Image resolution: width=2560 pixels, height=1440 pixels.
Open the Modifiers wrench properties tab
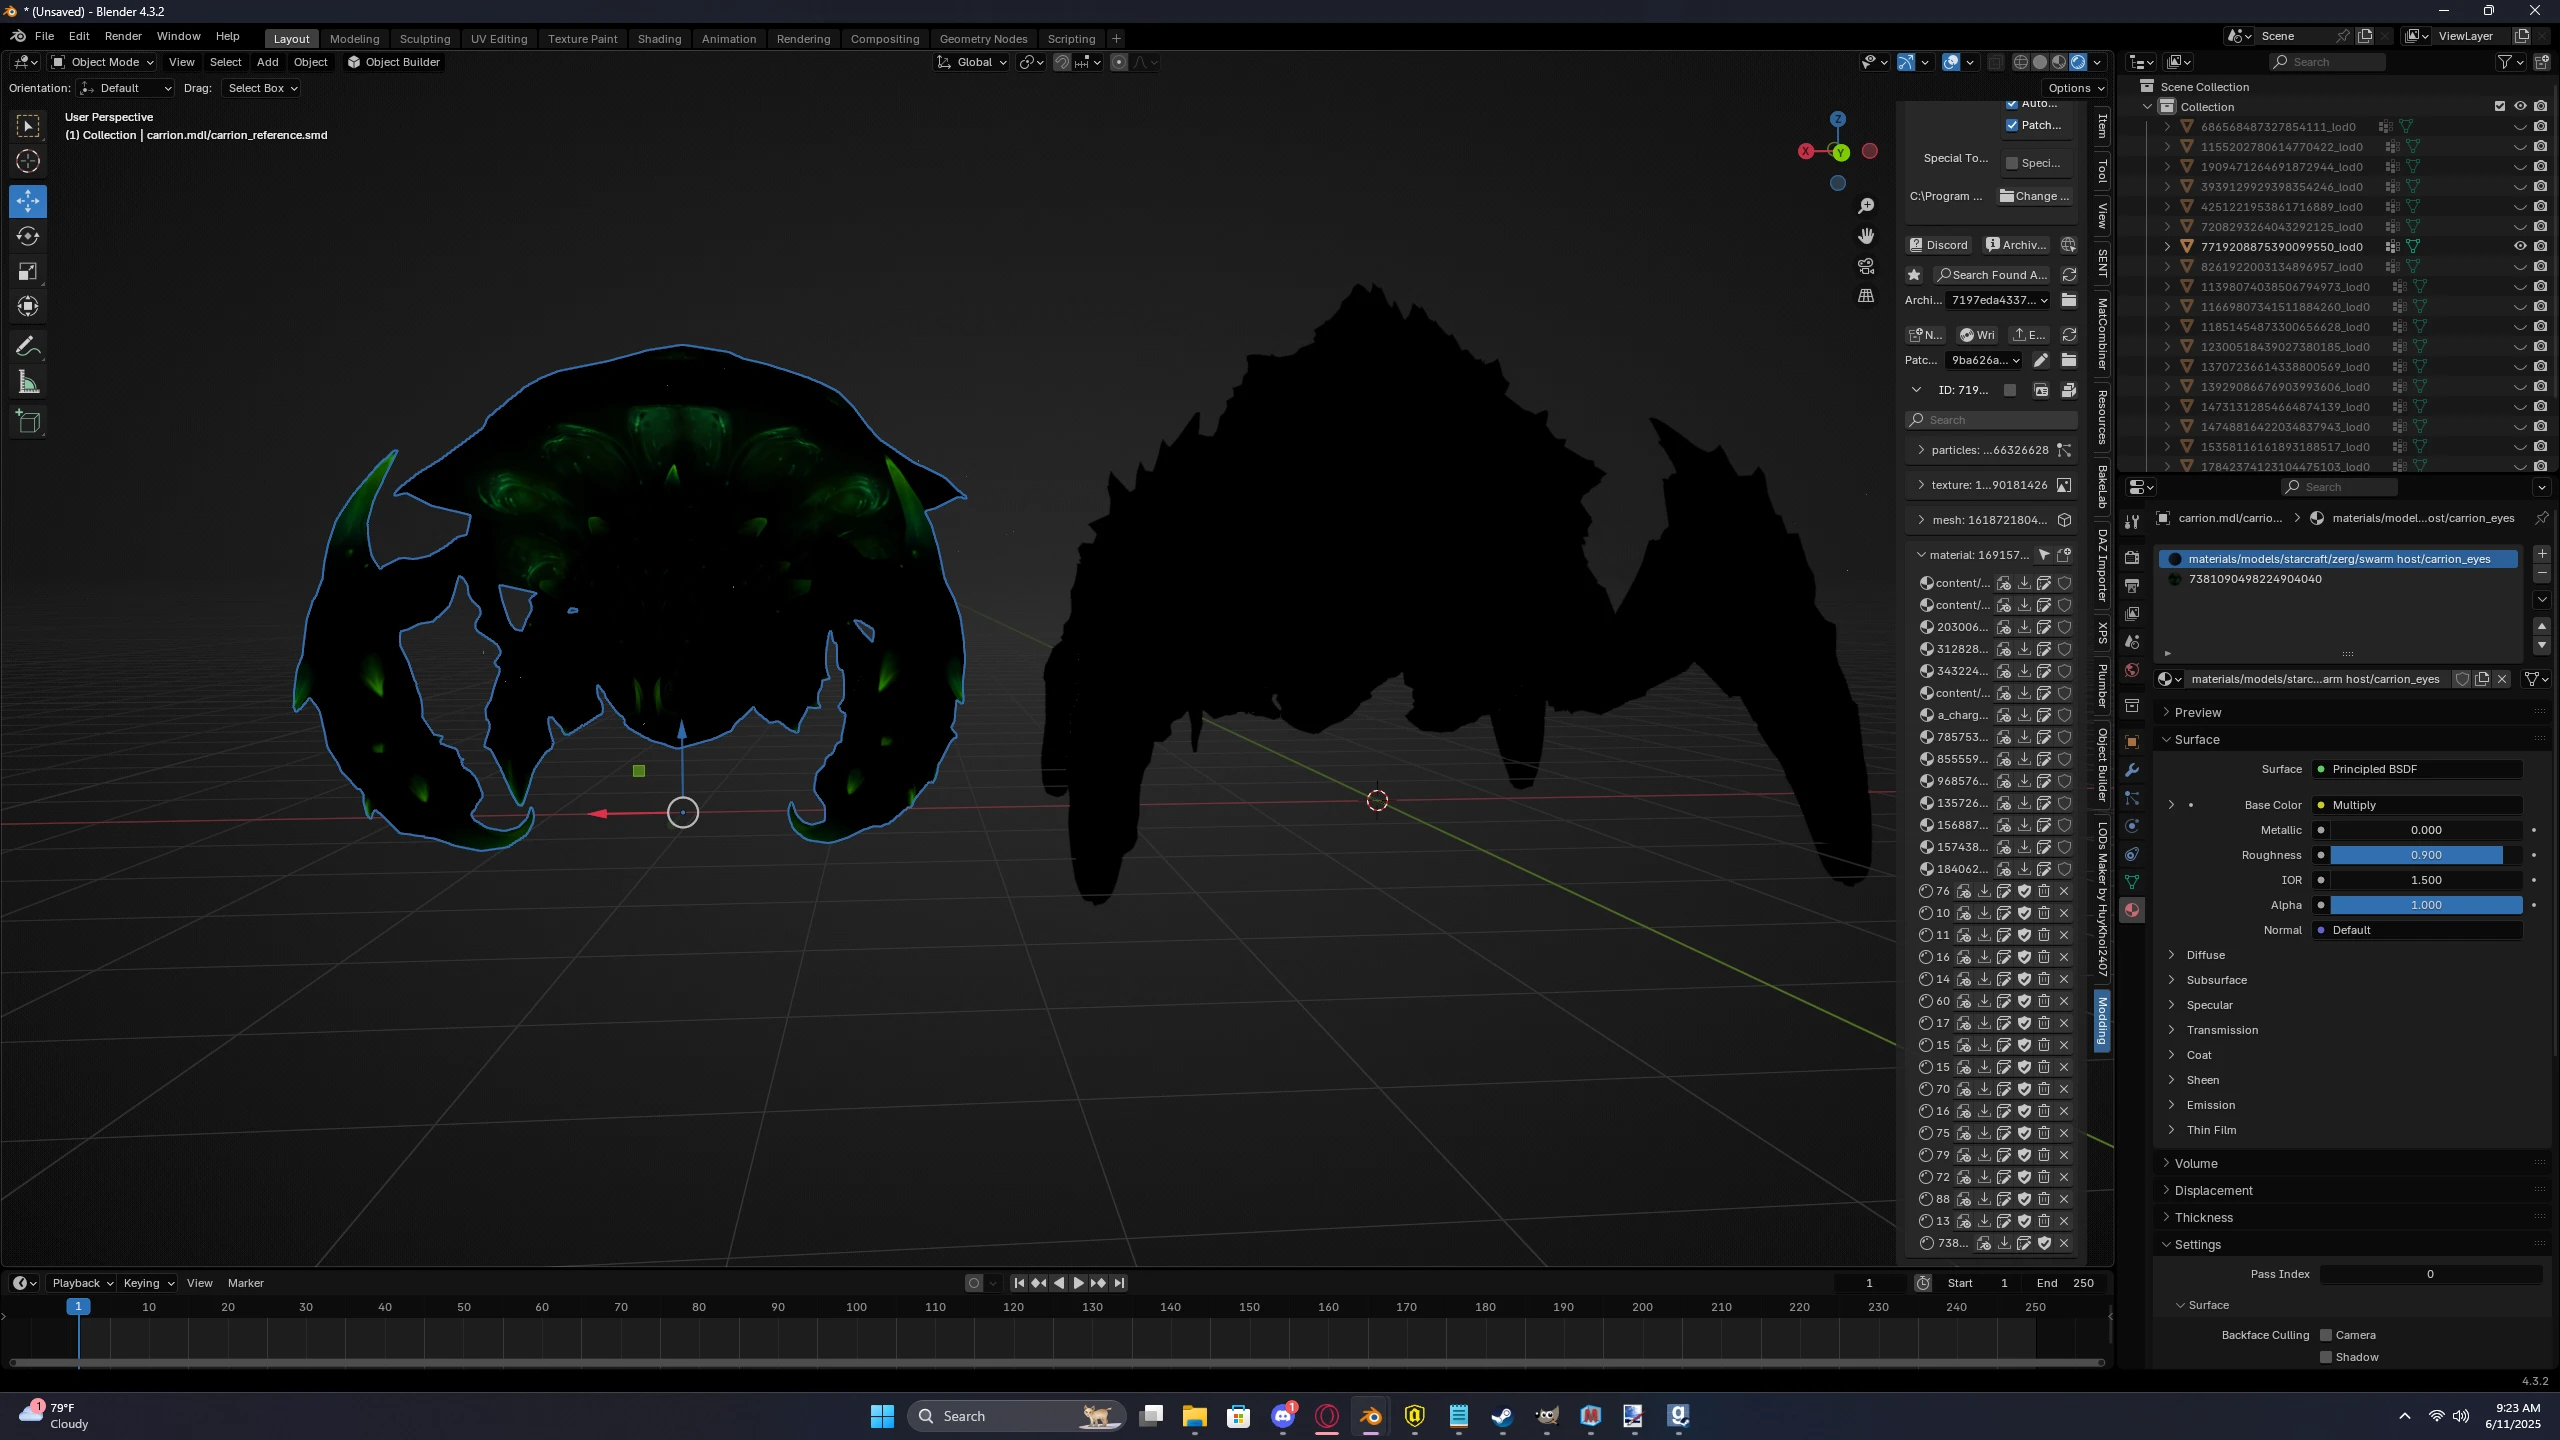coord(2132,770)
